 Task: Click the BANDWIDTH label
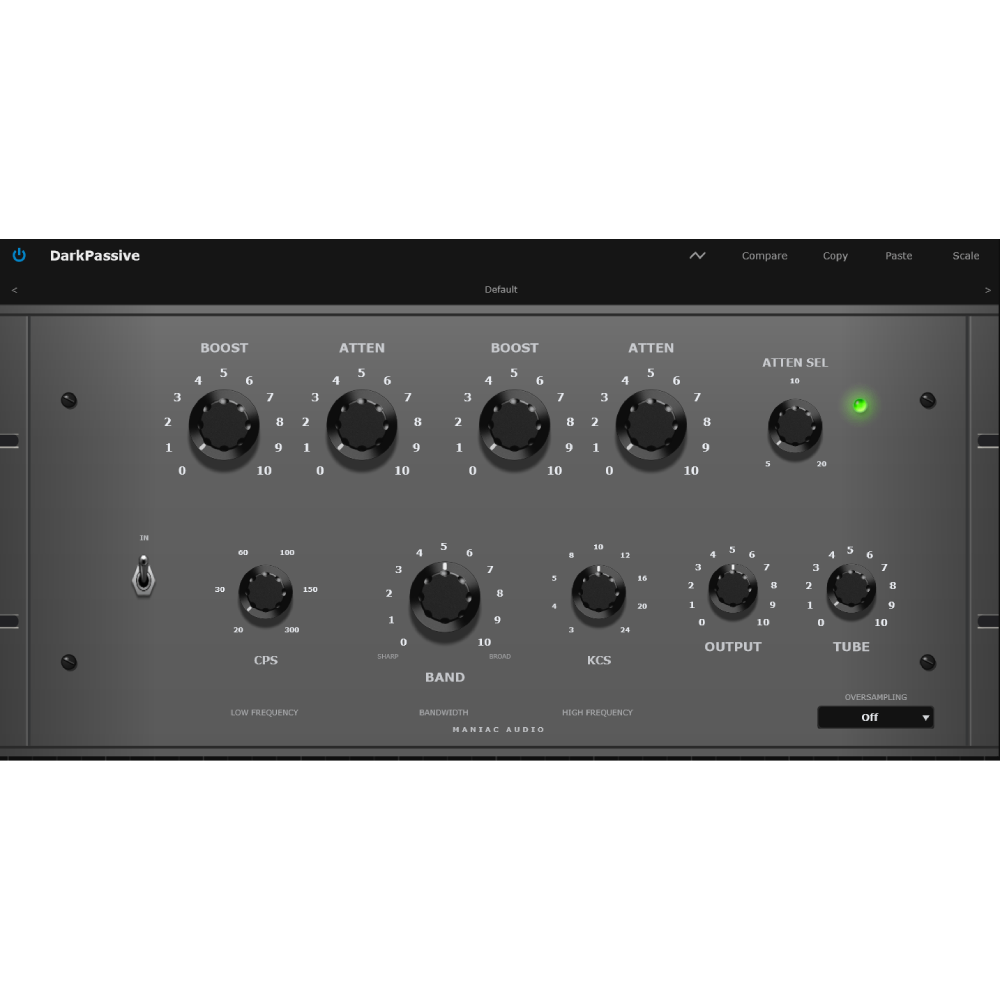pyautogui.click(x=443, y=712)
